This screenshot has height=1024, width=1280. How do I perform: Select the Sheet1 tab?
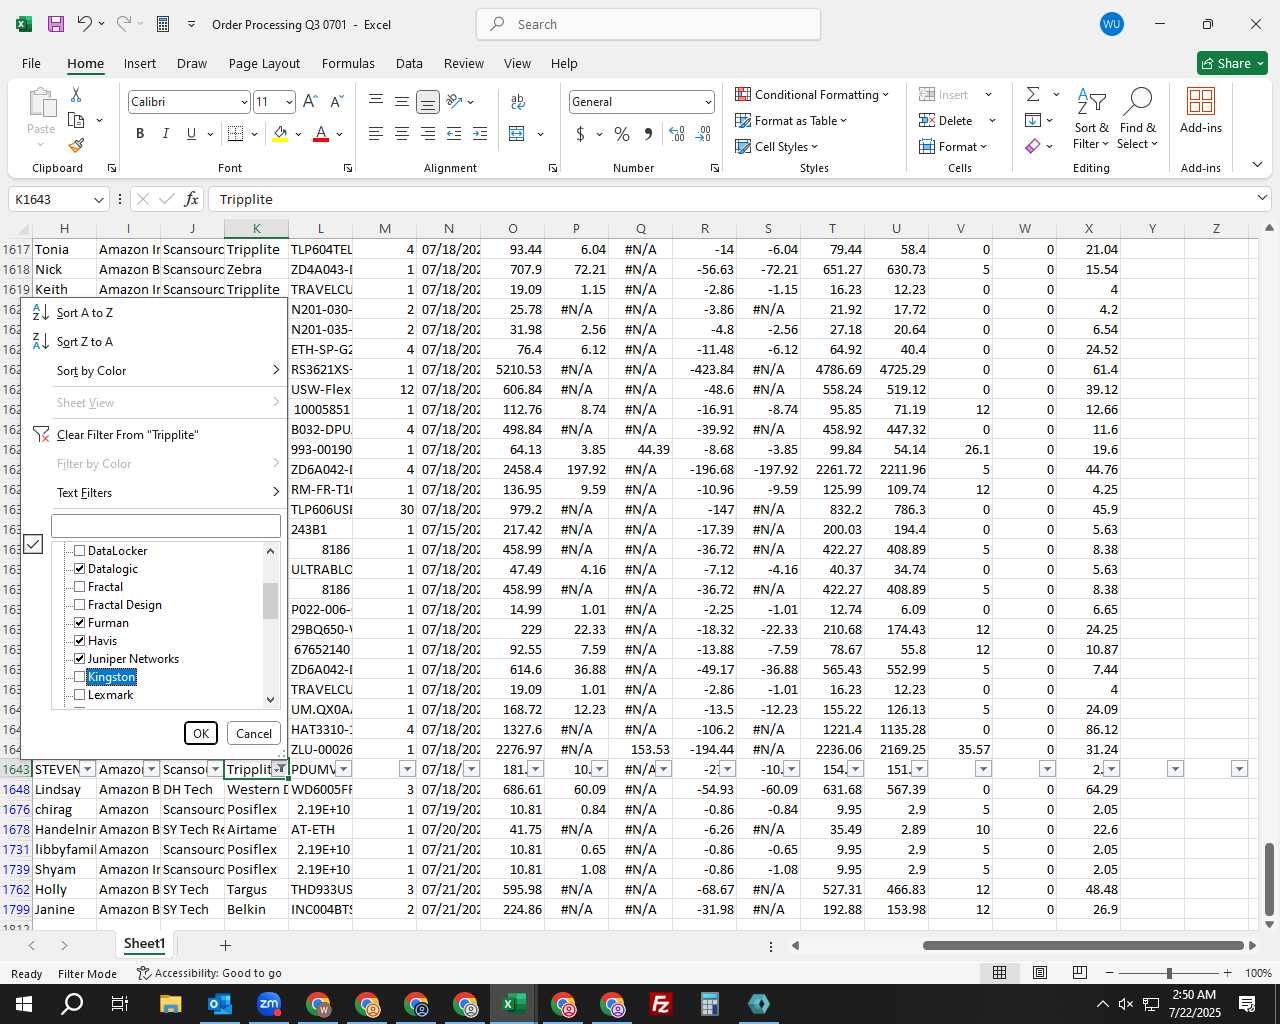144,944
